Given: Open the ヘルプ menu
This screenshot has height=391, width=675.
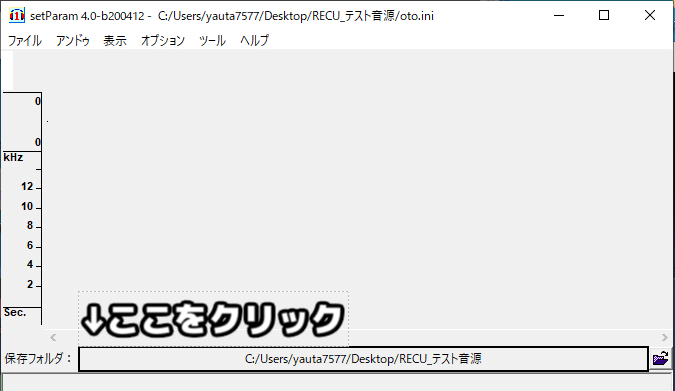Looking at the screenshot, I should point(254,40).
